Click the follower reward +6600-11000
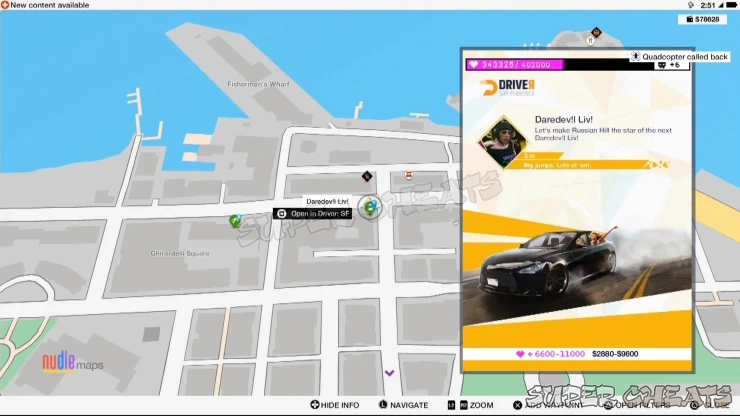This screenshot has width=740, height=416. point(550,354)
